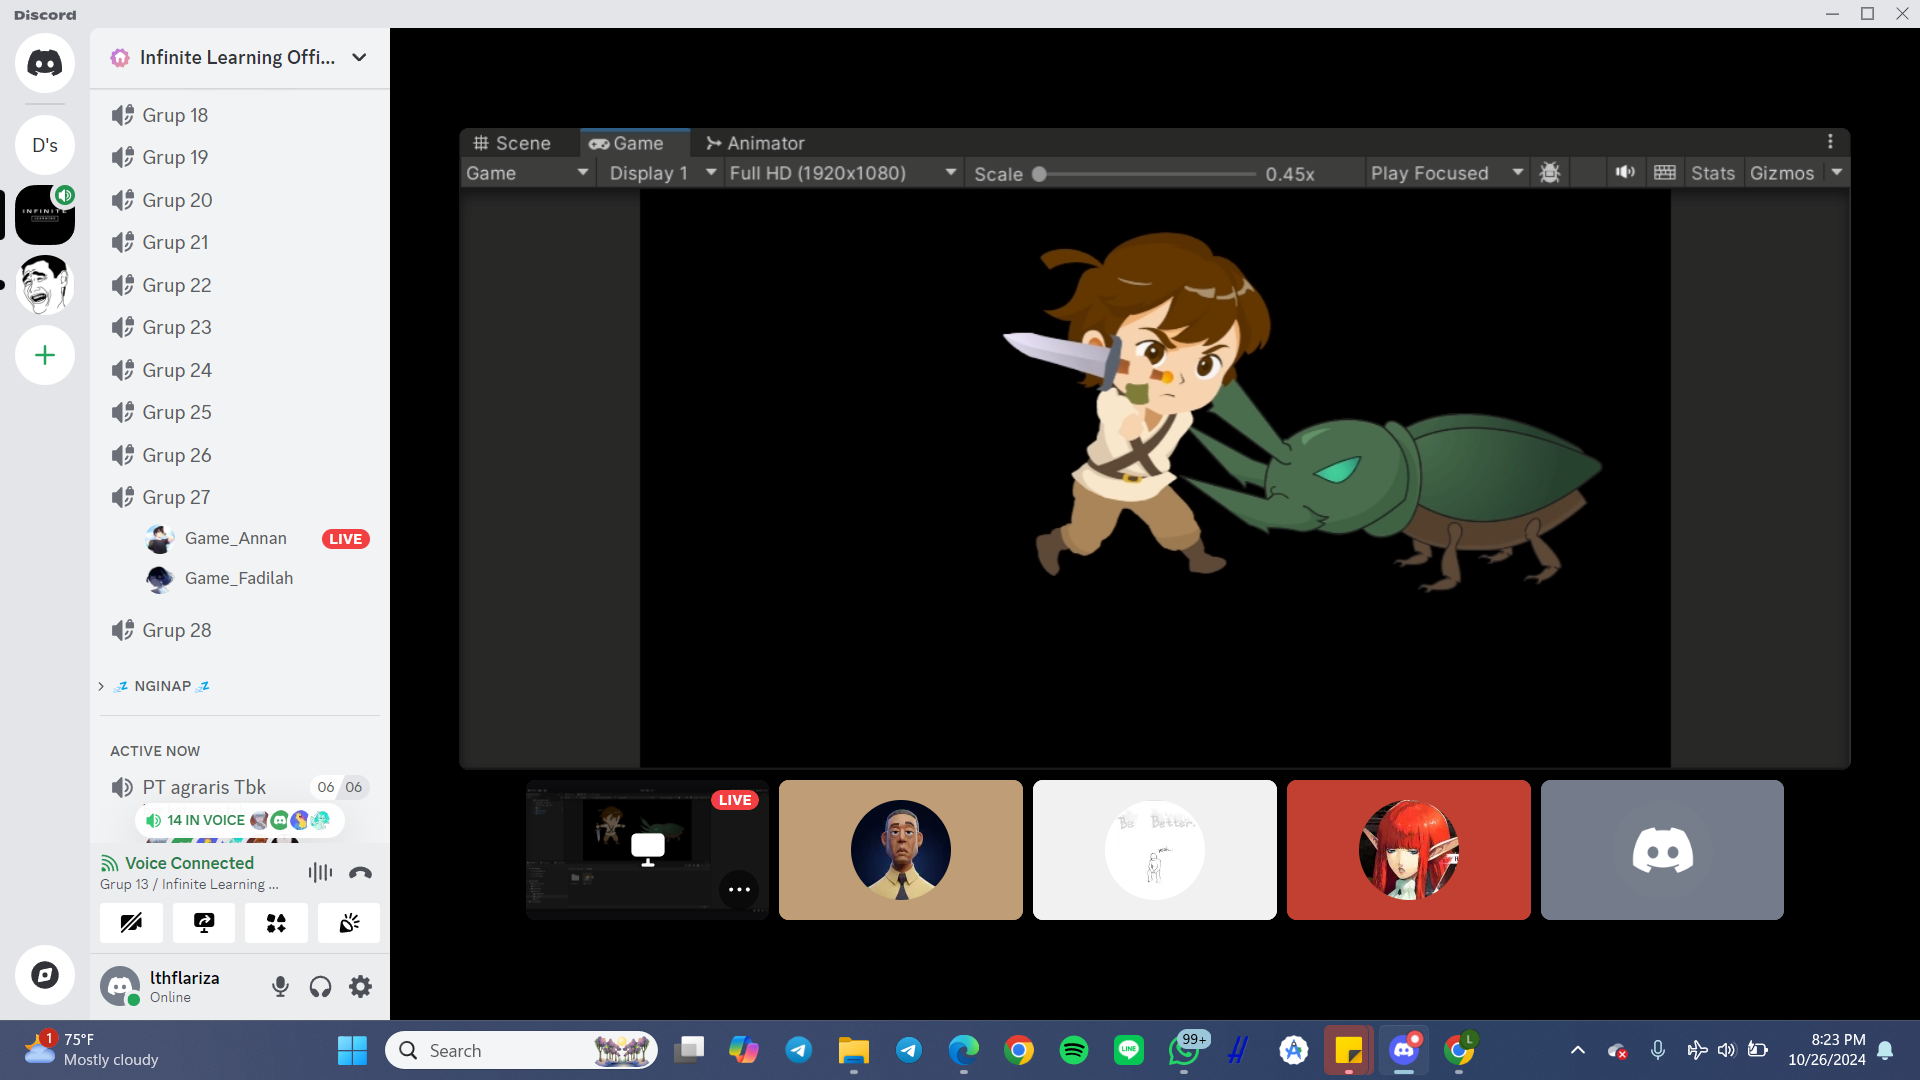Select participant tile with red-haired avatar

tap(1409, 850)
